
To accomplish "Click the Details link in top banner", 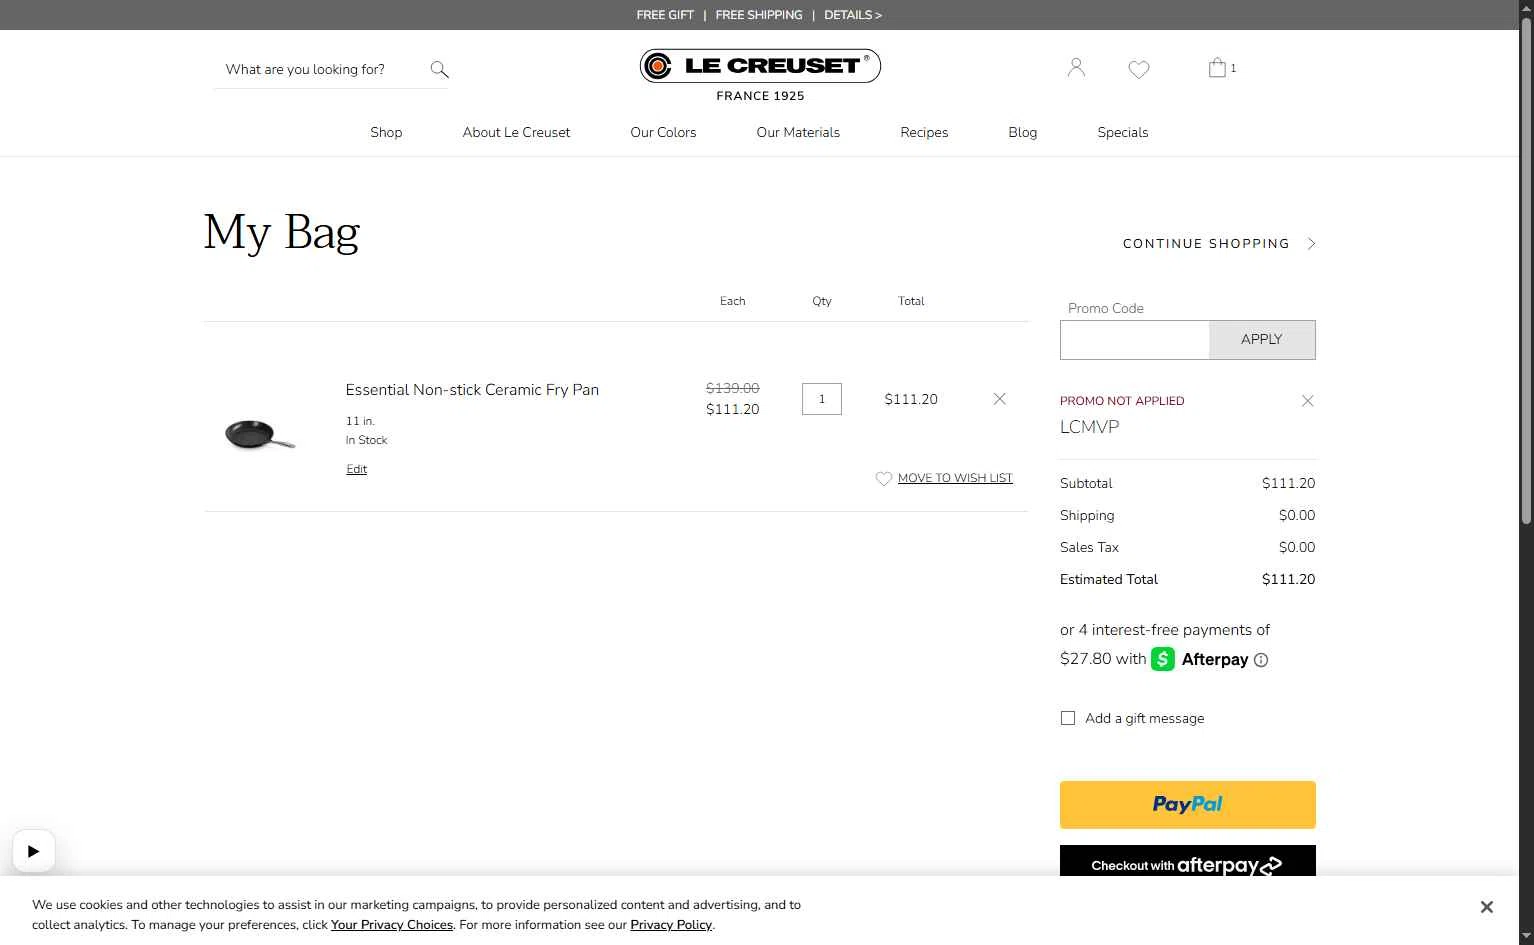I will click(853, 15).
